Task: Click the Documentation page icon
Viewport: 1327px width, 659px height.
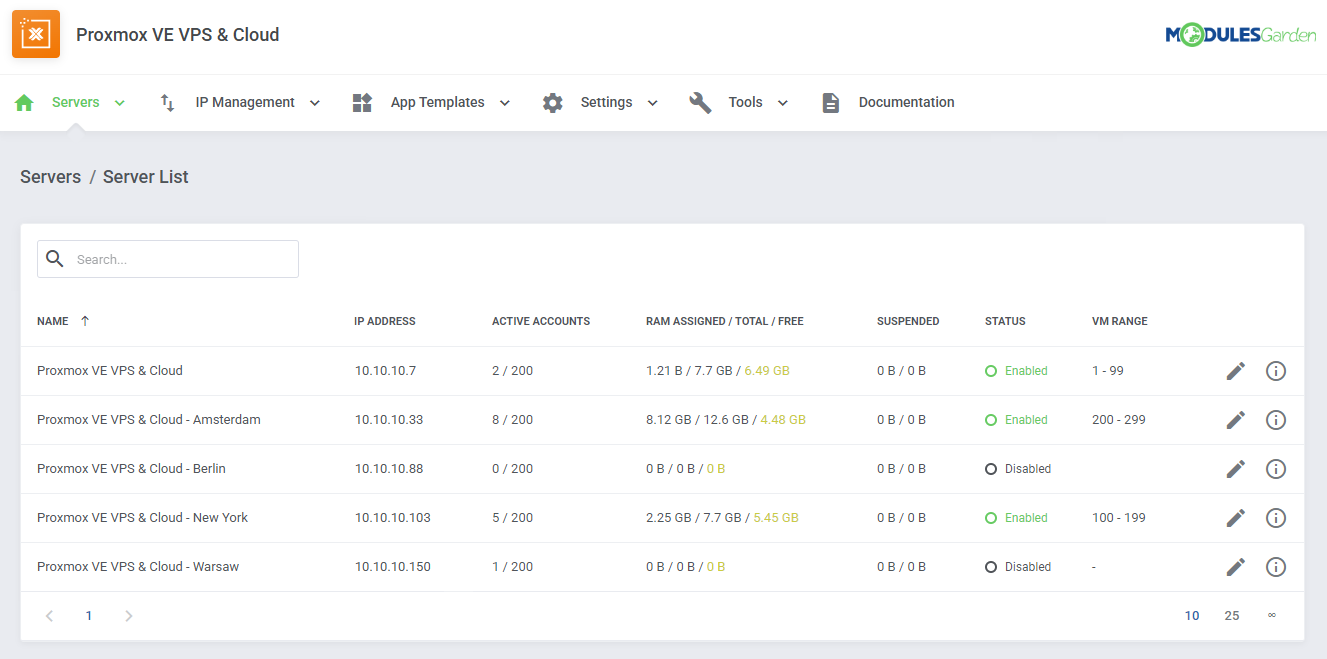Action: pyautogui.click(x=831, y=103)
